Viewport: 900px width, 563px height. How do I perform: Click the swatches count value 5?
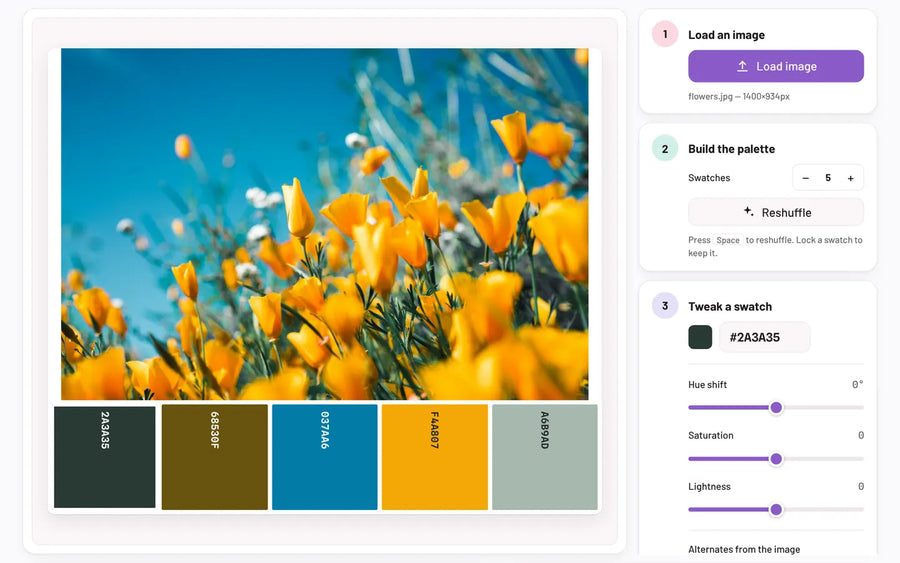coord(828,178)
